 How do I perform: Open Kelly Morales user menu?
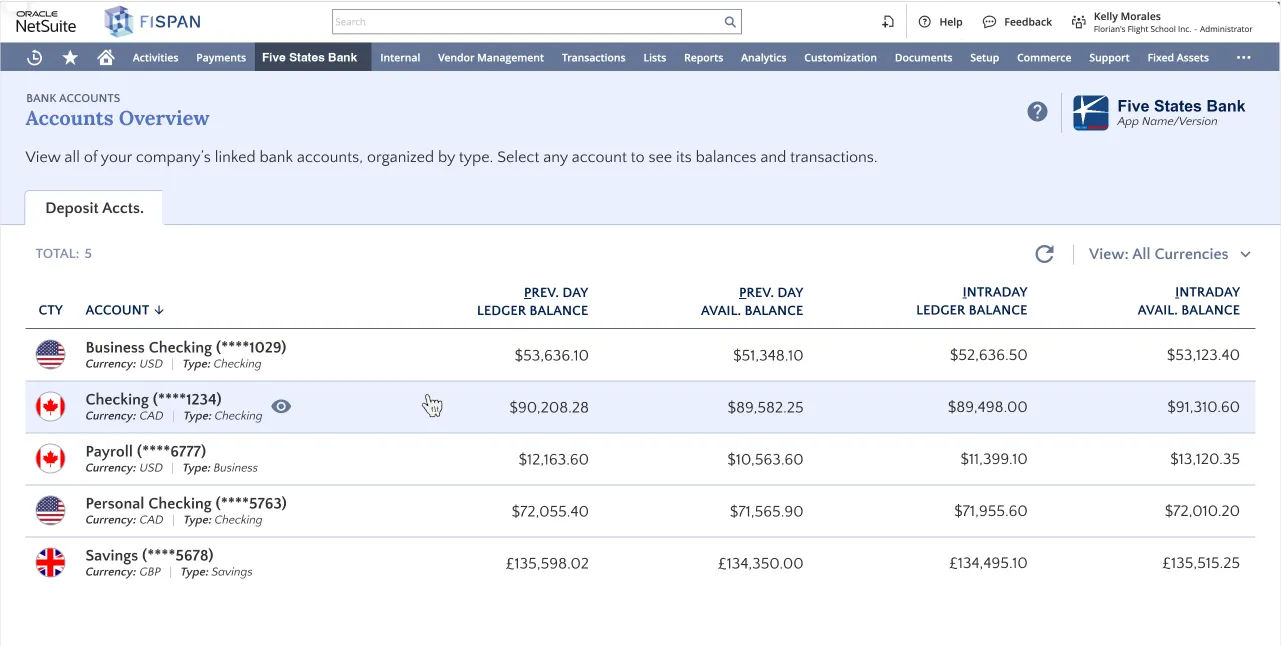click(1172, 22)
